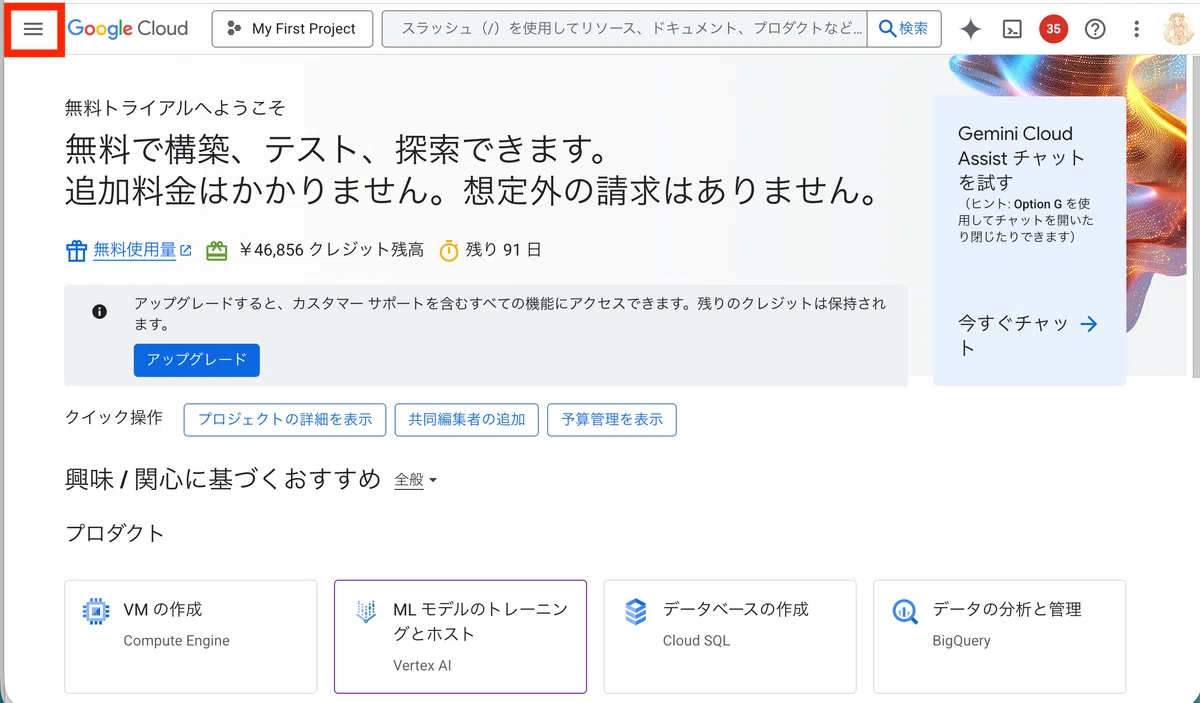Click the アップグレード button
The width and height of the screenshot is (1200, 703).
point(197,360)
